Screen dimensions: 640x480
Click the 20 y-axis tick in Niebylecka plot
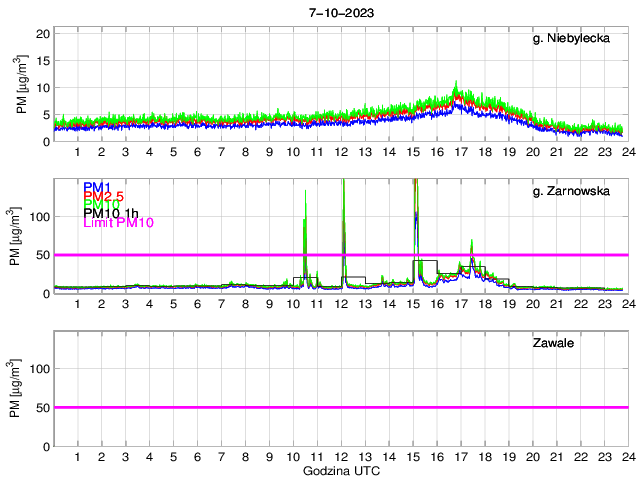pyautogui.click(x=42, y=33)
